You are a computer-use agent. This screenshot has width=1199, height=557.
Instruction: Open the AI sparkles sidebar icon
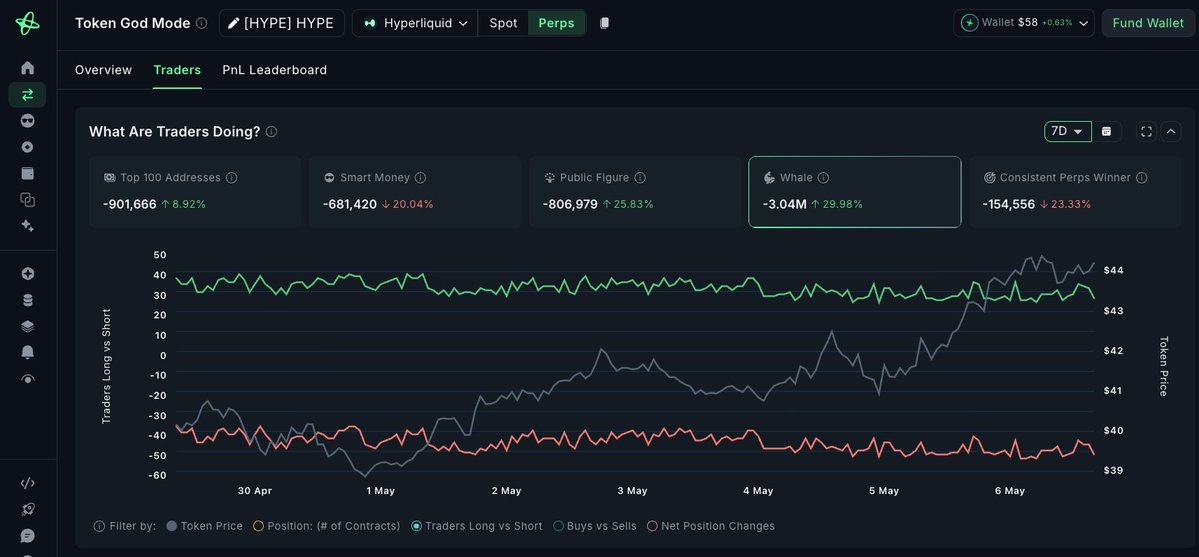click(28, 226)
